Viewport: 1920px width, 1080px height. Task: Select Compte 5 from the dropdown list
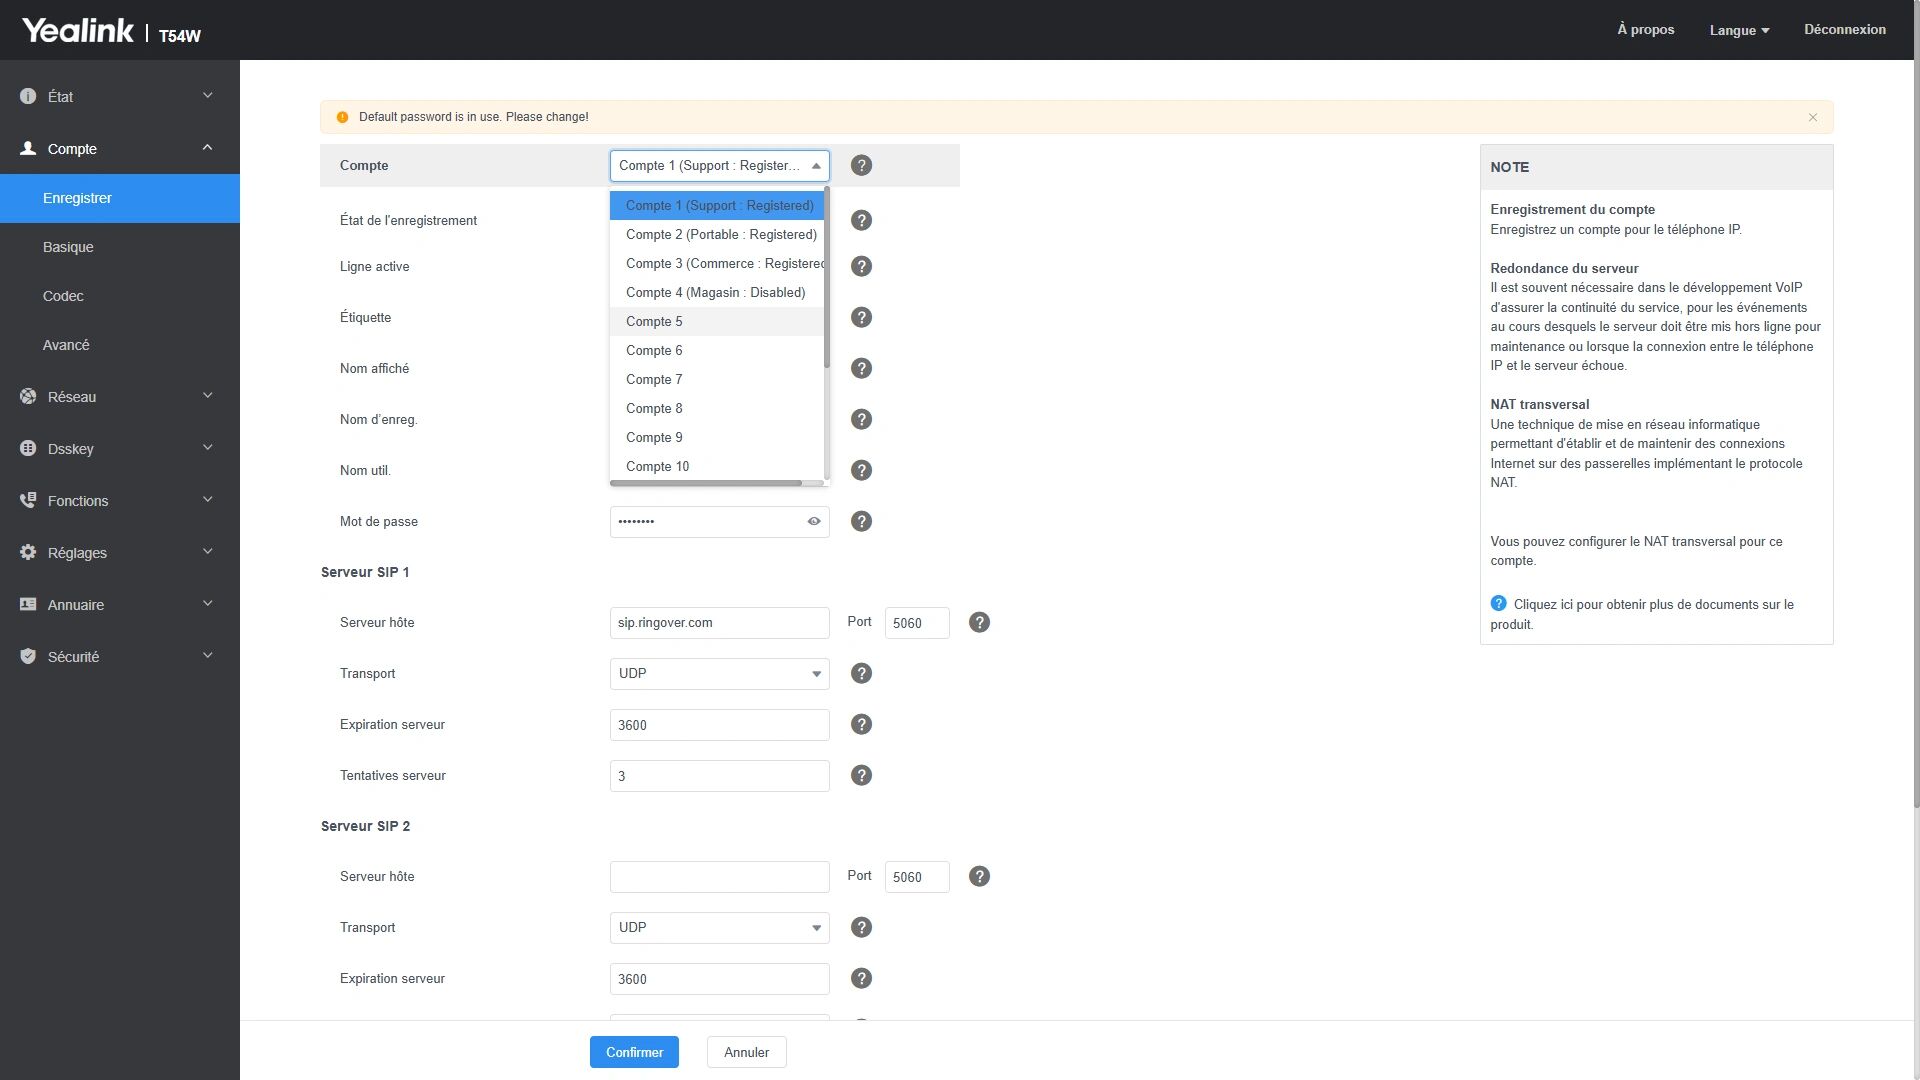point(654,322)
